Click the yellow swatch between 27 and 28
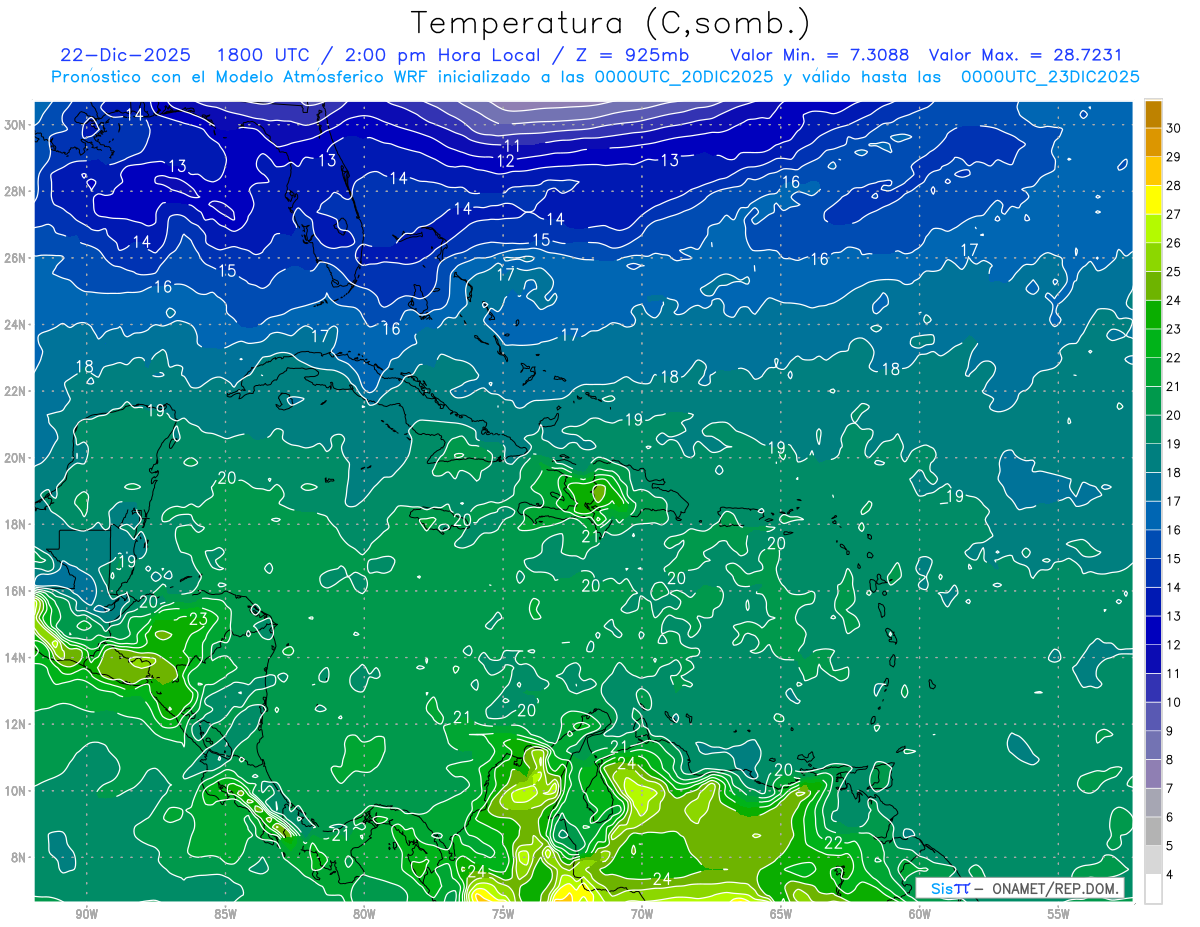 click(x=1153, y=200)
